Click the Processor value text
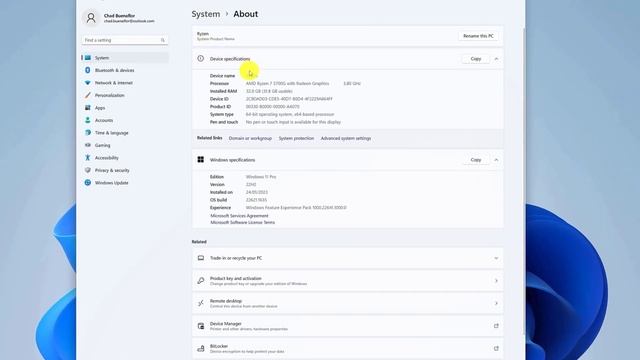 pyautogui.click(x=303, y=83)
